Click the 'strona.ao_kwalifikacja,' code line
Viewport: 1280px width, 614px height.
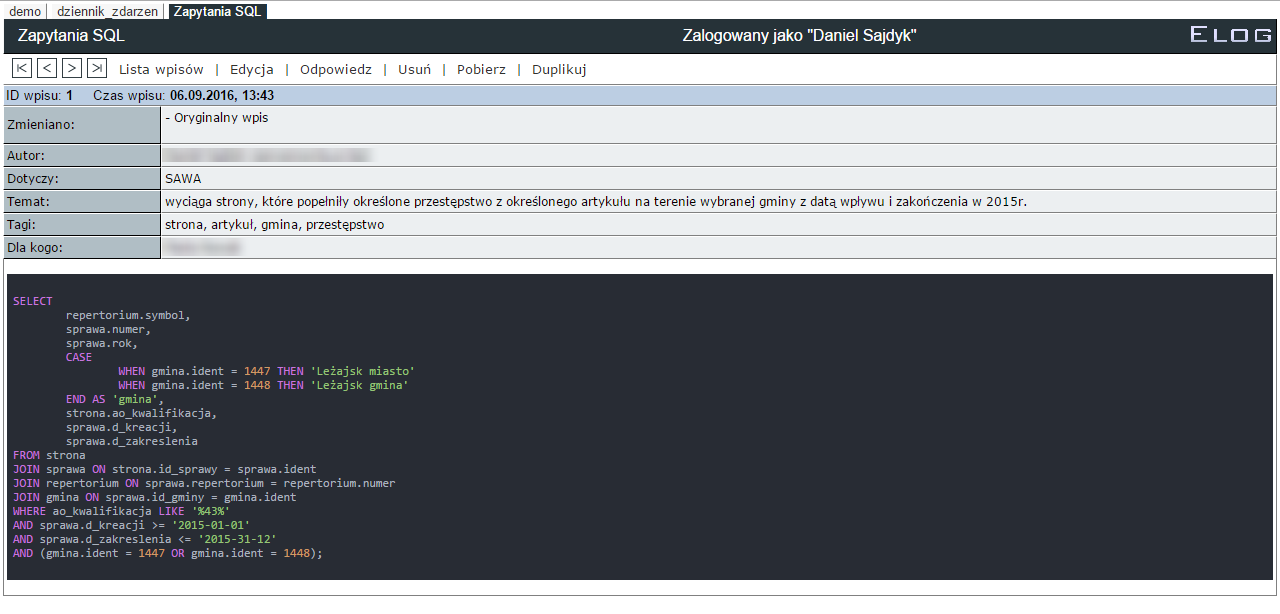pos(141,413)
